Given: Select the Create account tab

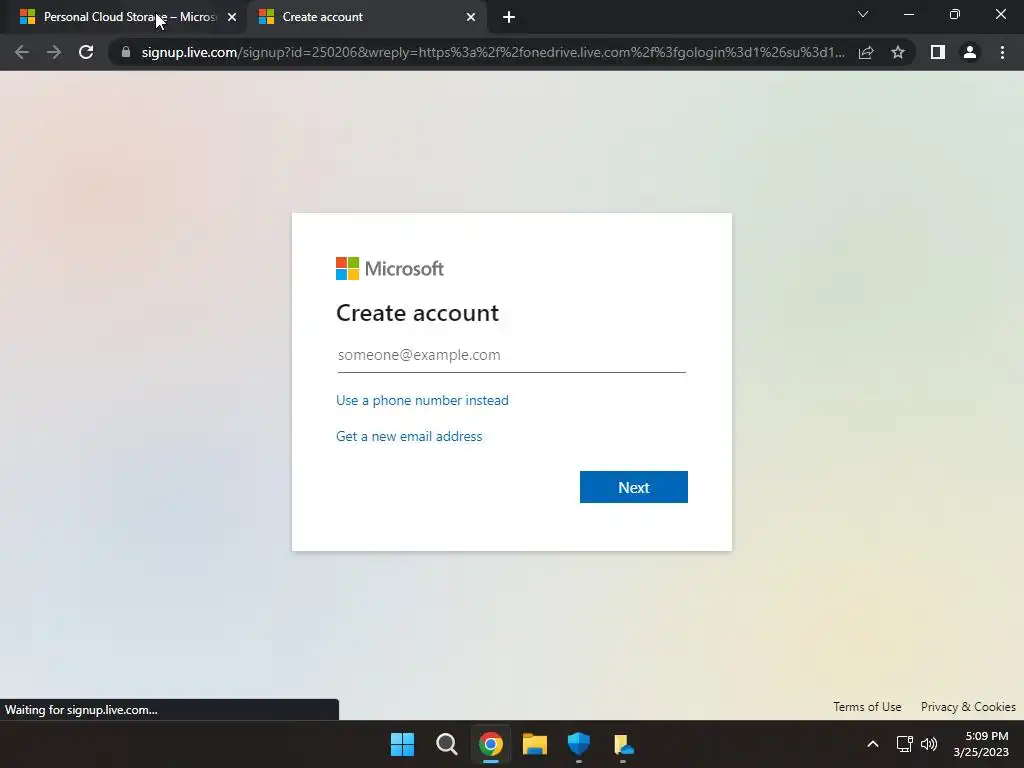Looking at the screenshot, I should (368, 17).
